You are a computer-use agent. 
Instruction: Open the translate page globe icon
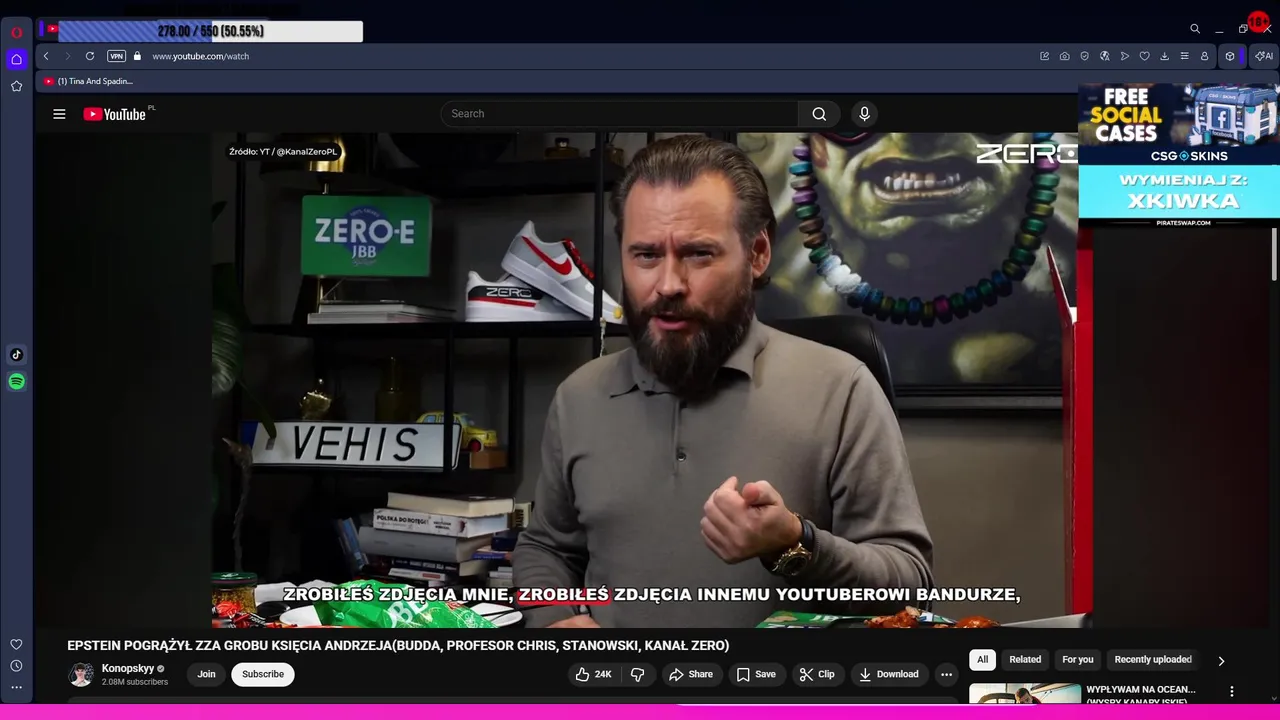coord(1104,56)
